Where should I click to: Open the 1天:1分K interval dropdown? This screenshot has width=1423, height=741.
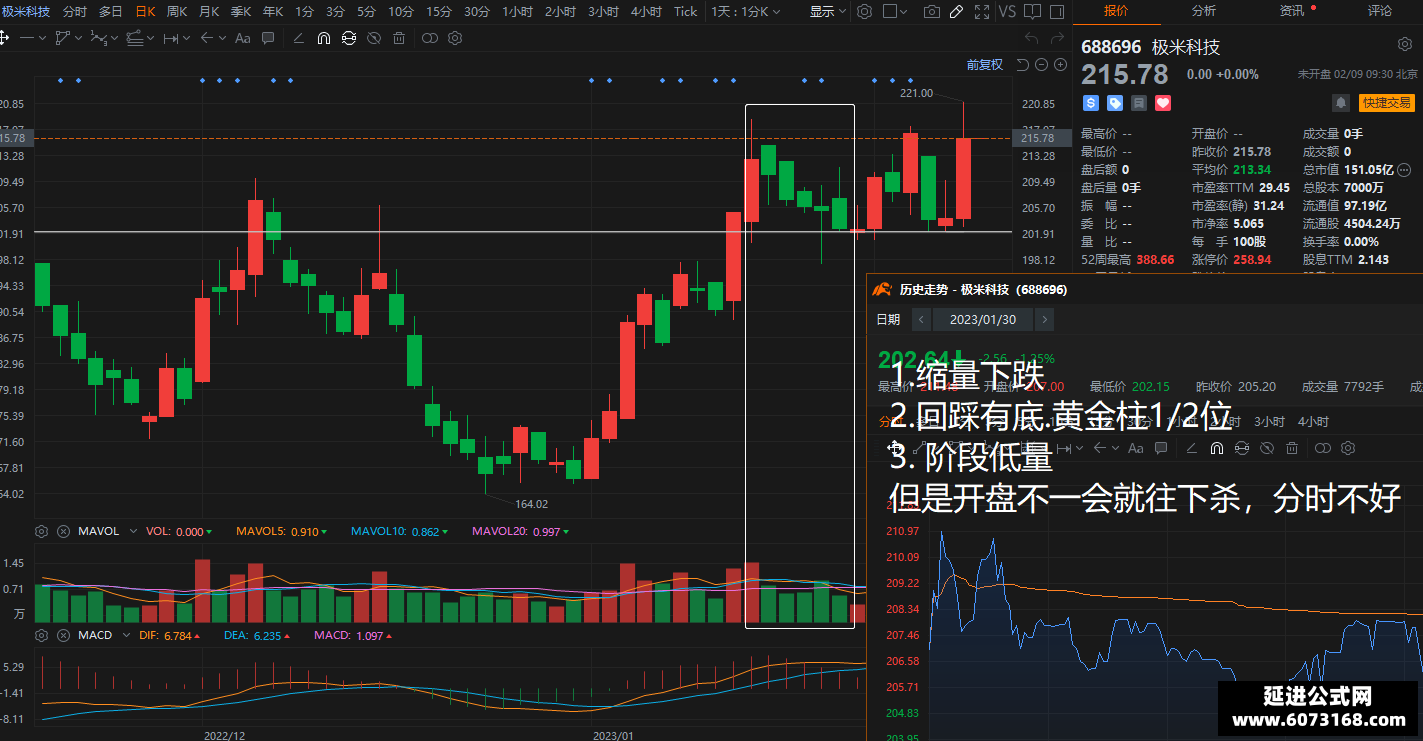(746, 11)
